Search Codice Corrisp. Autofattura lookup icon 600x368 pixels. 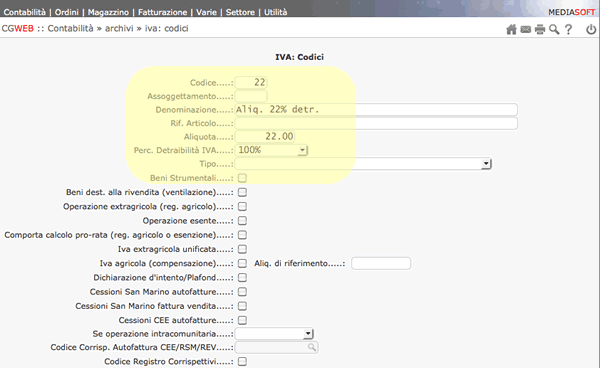312,347
